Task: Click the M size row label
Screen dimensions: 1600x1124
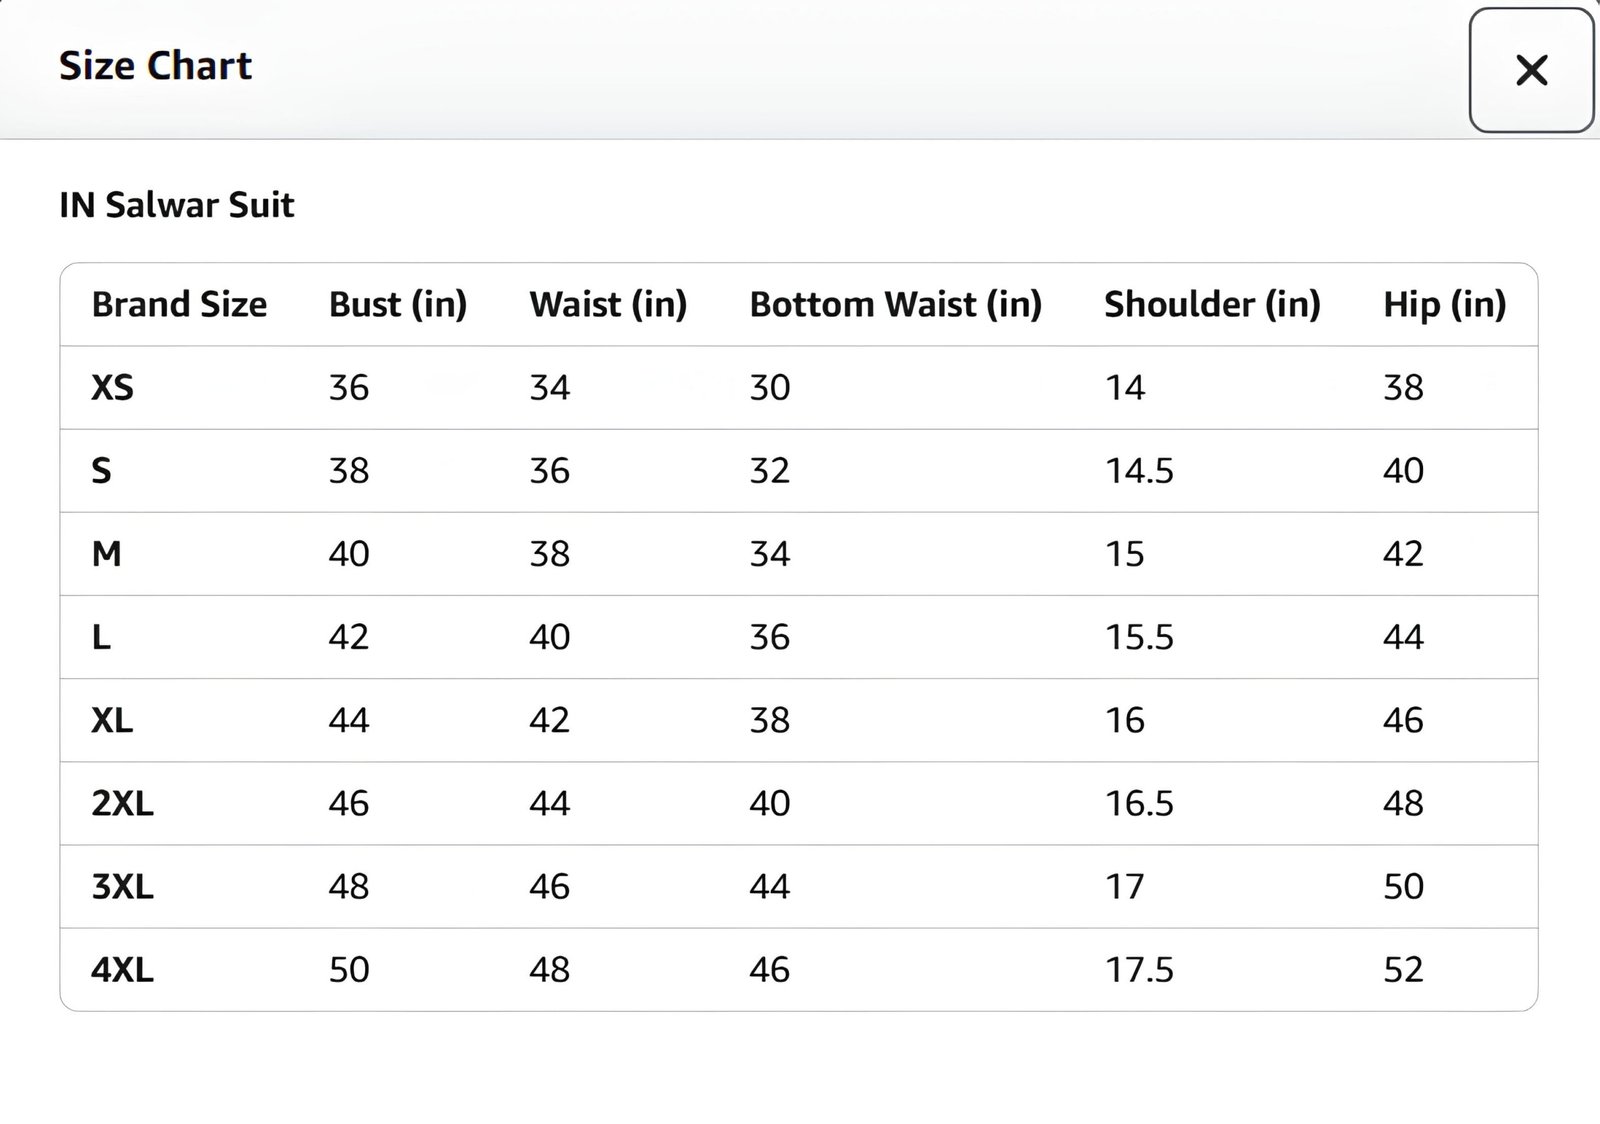Action: pos(106,554)
